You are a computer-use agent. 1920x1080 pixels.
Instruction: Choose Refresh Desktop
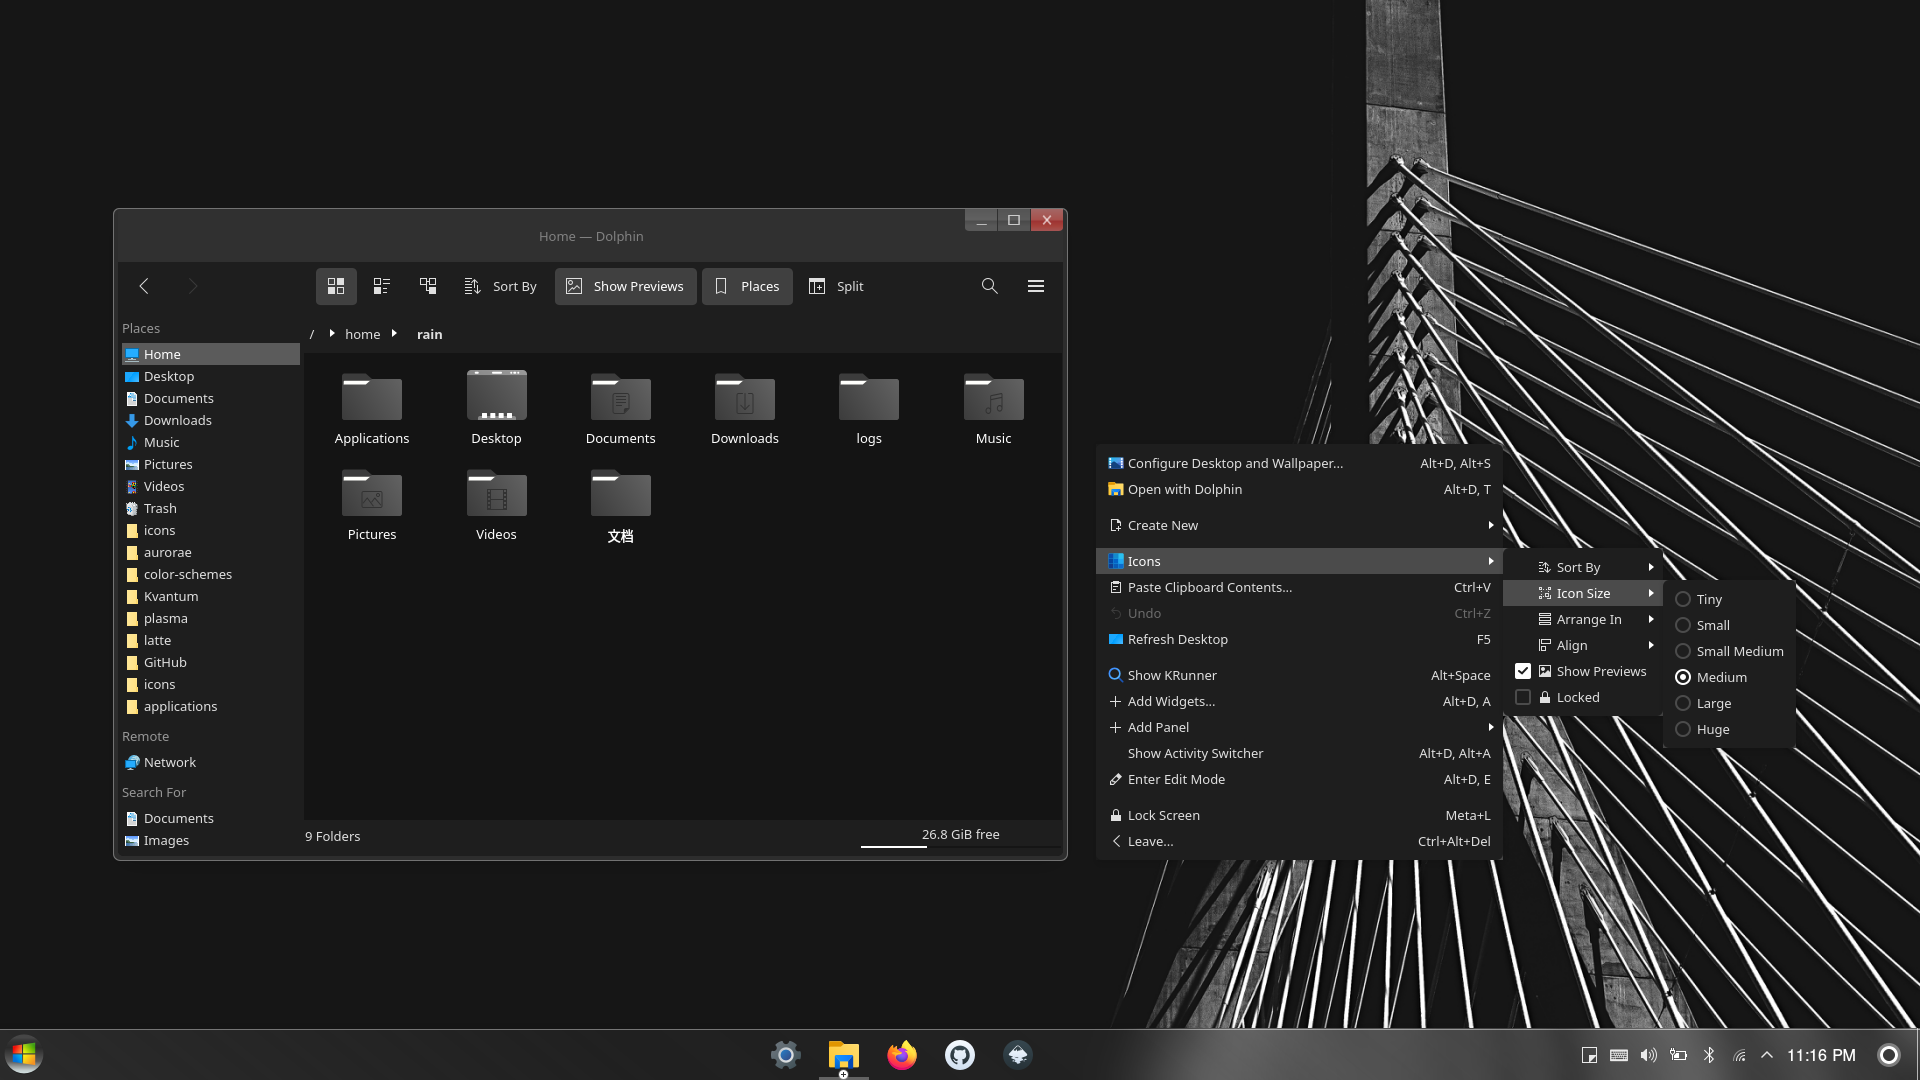click(1299, 639)
